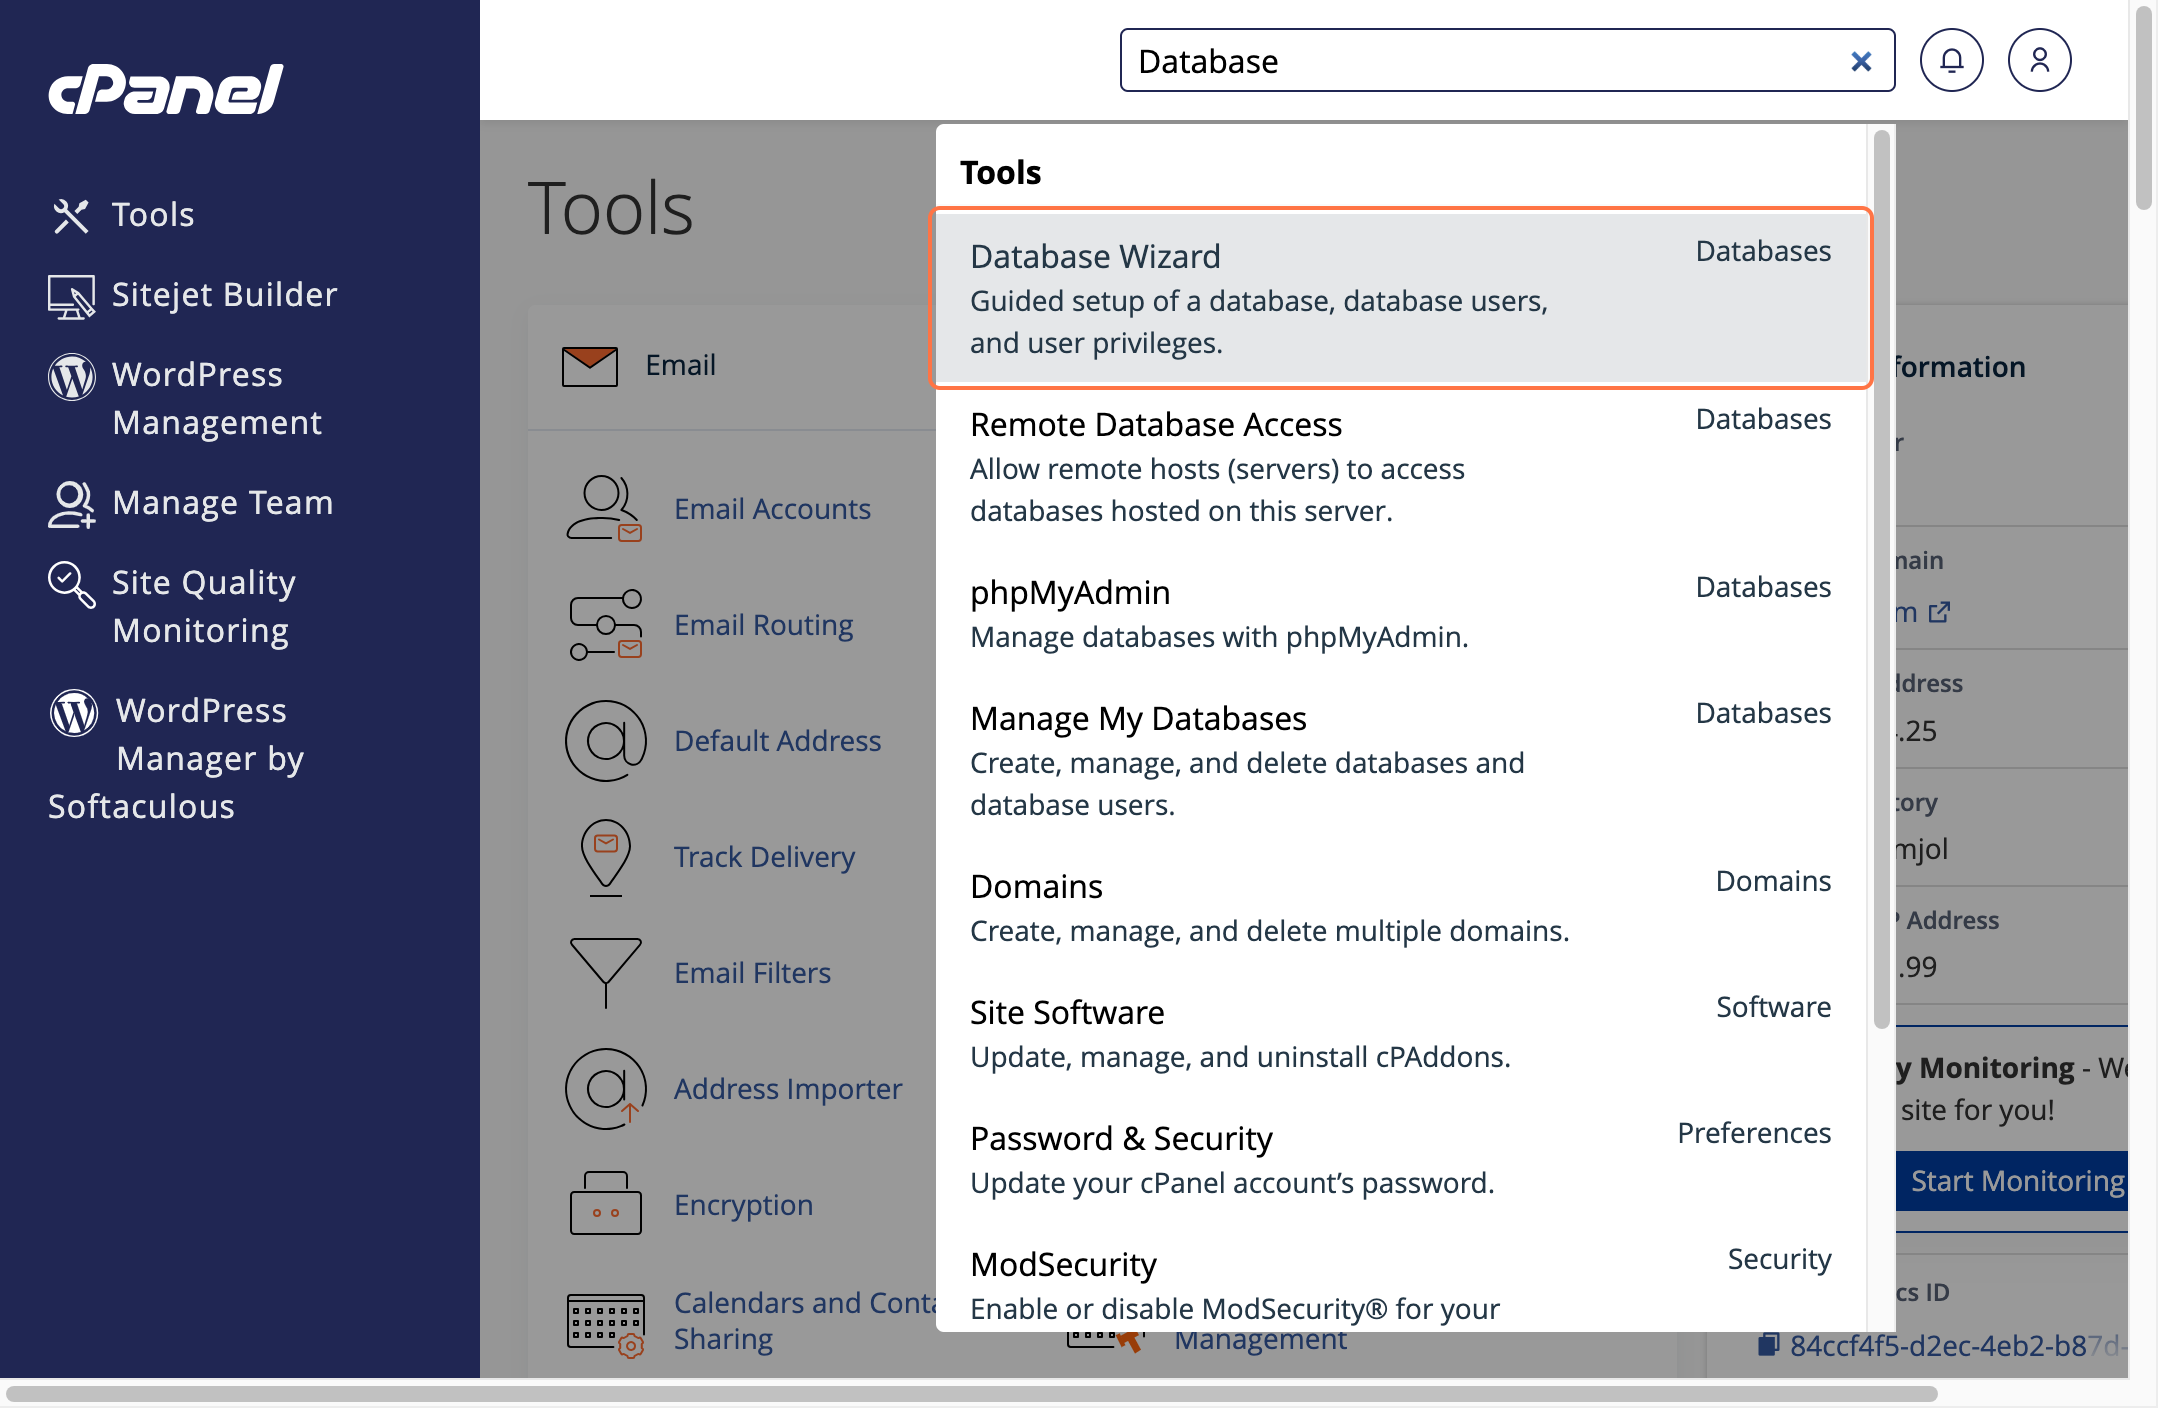Click the Default Address at-sign icon

point(606,740)
